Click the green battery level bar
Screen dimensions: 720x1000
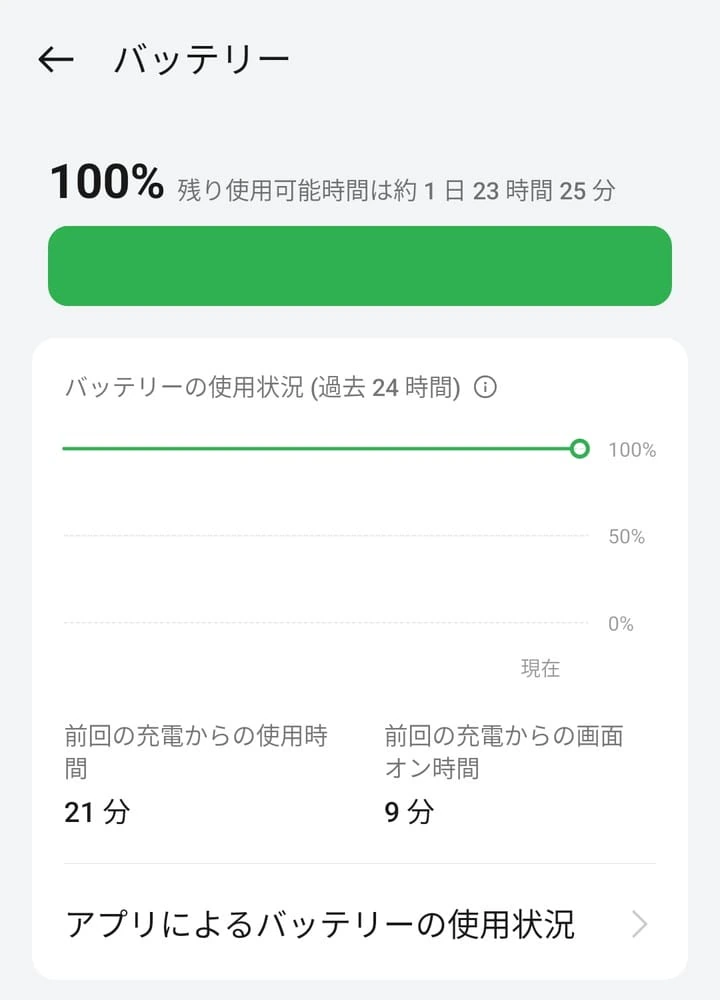pos(360,266)
